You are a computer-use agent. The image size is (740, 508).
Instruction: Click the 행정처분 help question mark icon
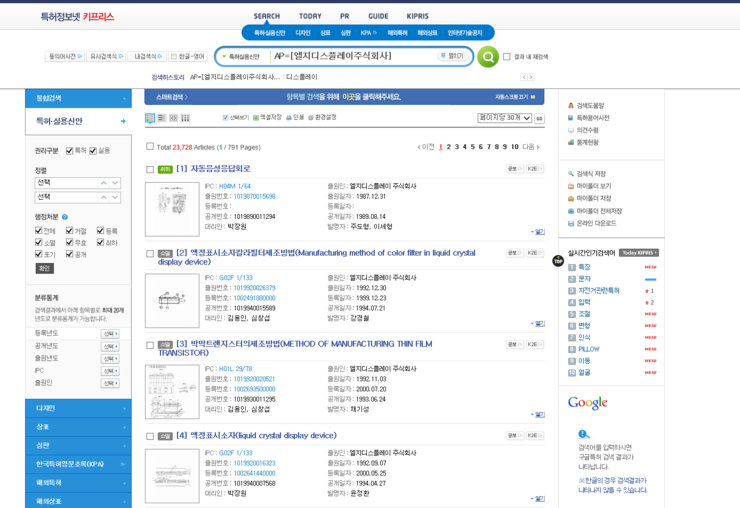pyautogui.click(x=65, y=217)
